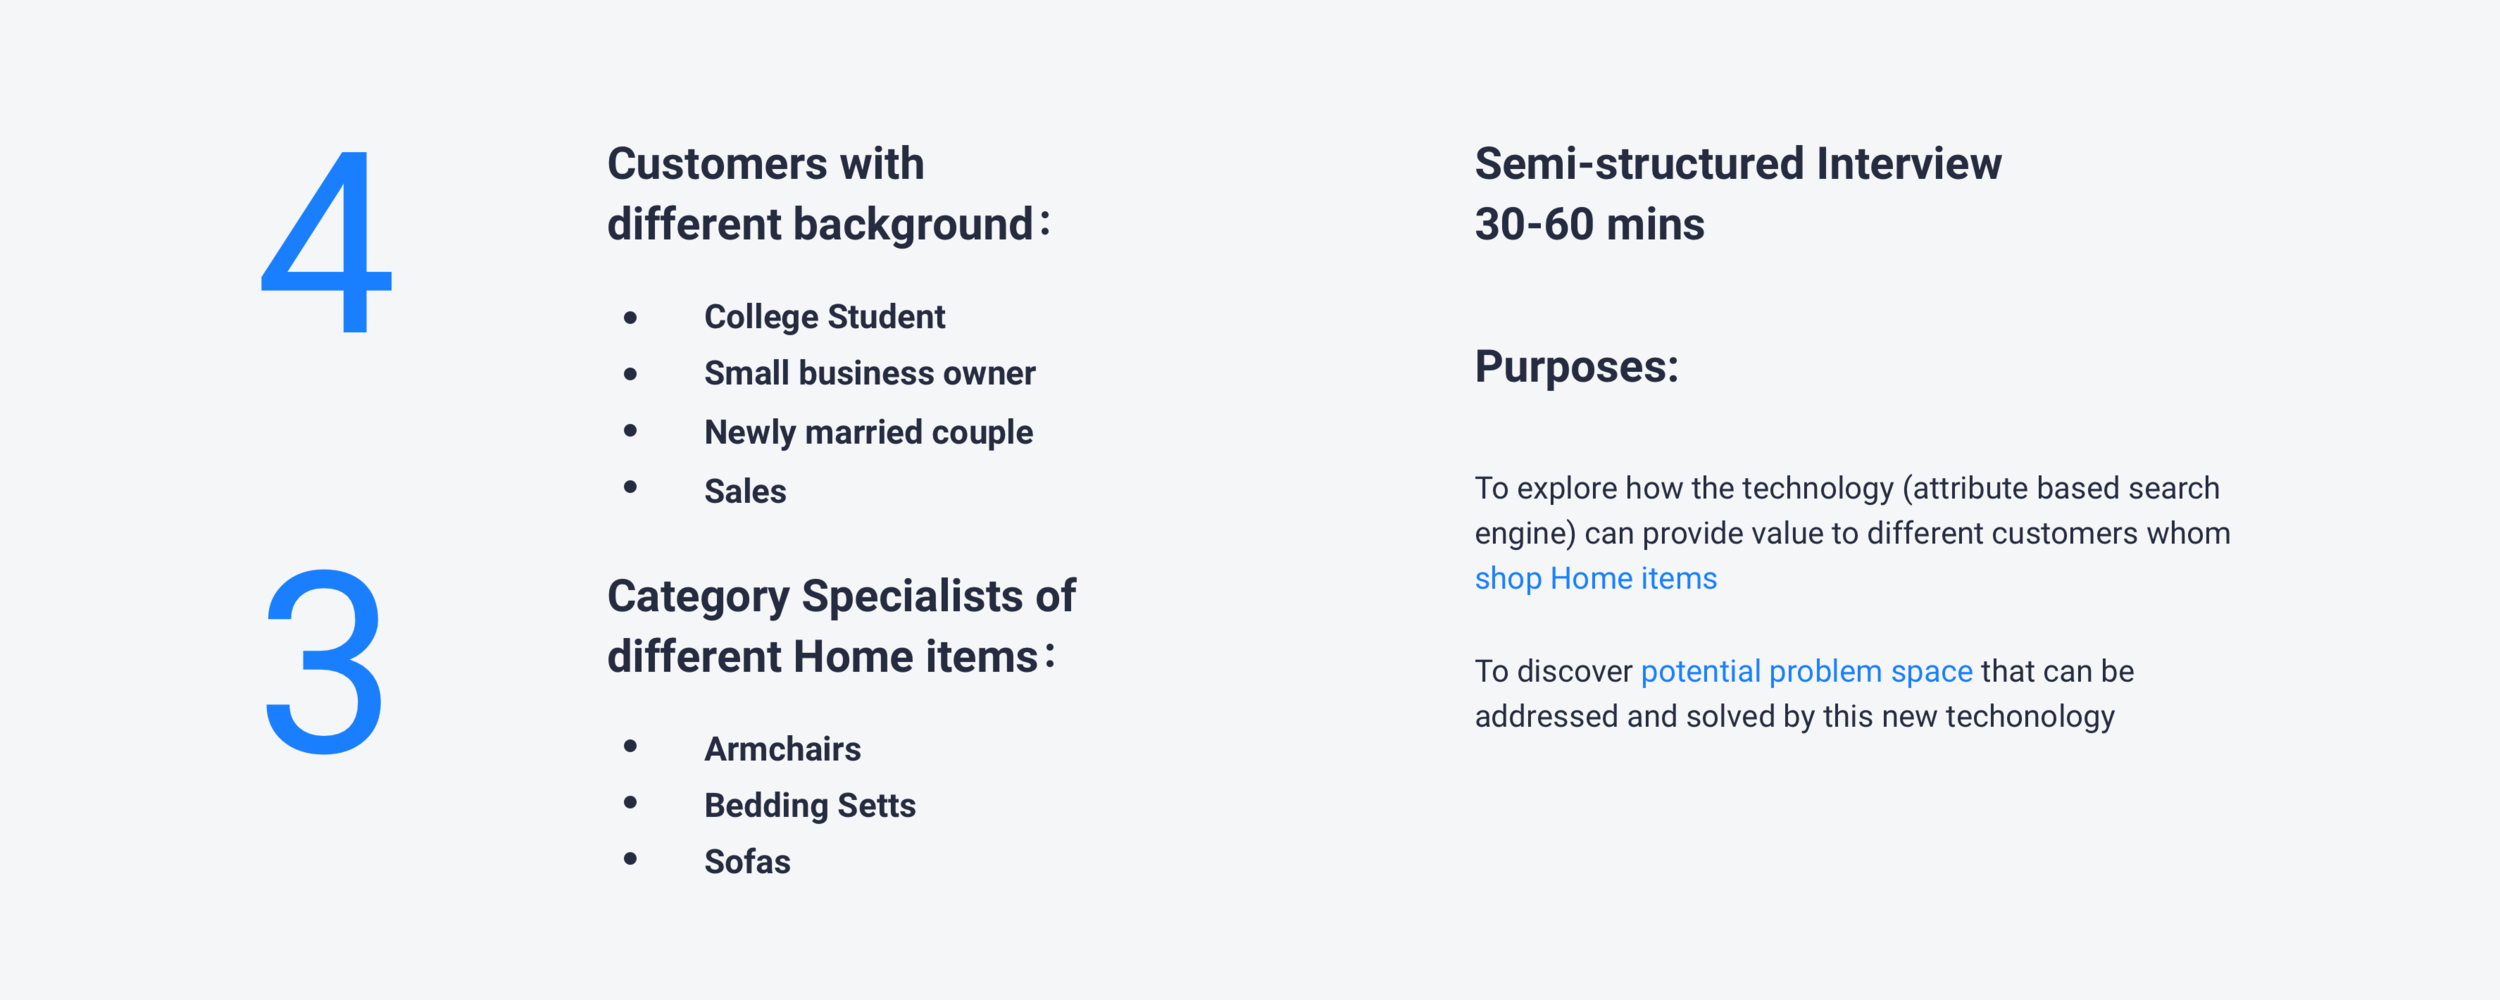This screenshot has height=1000, width=2500.
Task: Select the "Customers with different background" heading
Action: (x=828, y=194)
